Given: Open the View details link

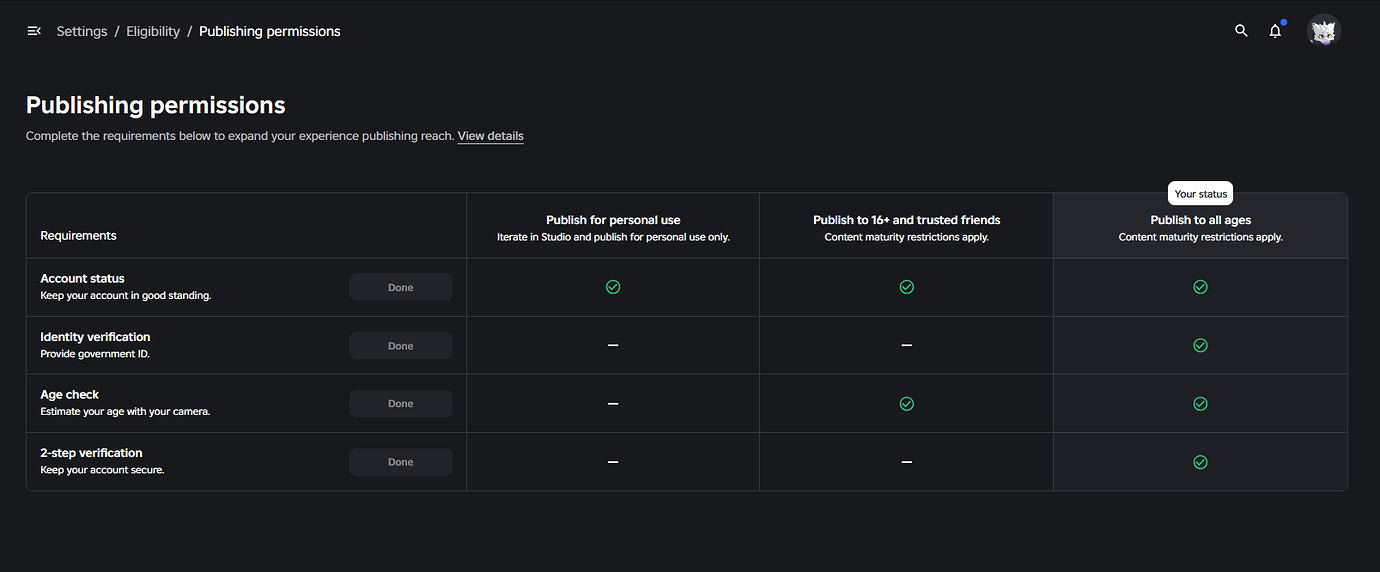Looking at the screenshot, I should (x=491, y=136).
